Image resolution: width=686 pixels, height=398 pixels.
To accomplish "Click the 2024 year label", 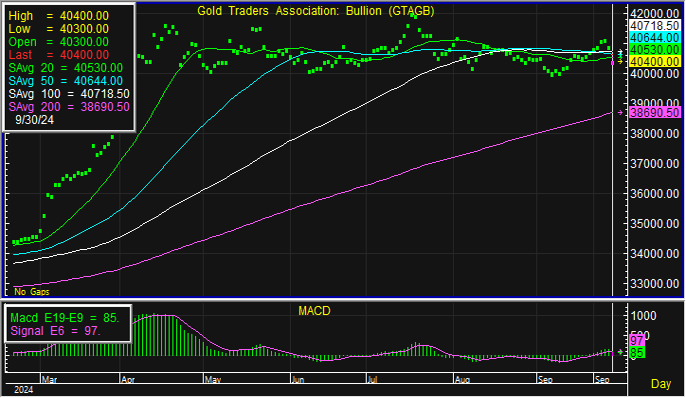I will click(24, 390).
